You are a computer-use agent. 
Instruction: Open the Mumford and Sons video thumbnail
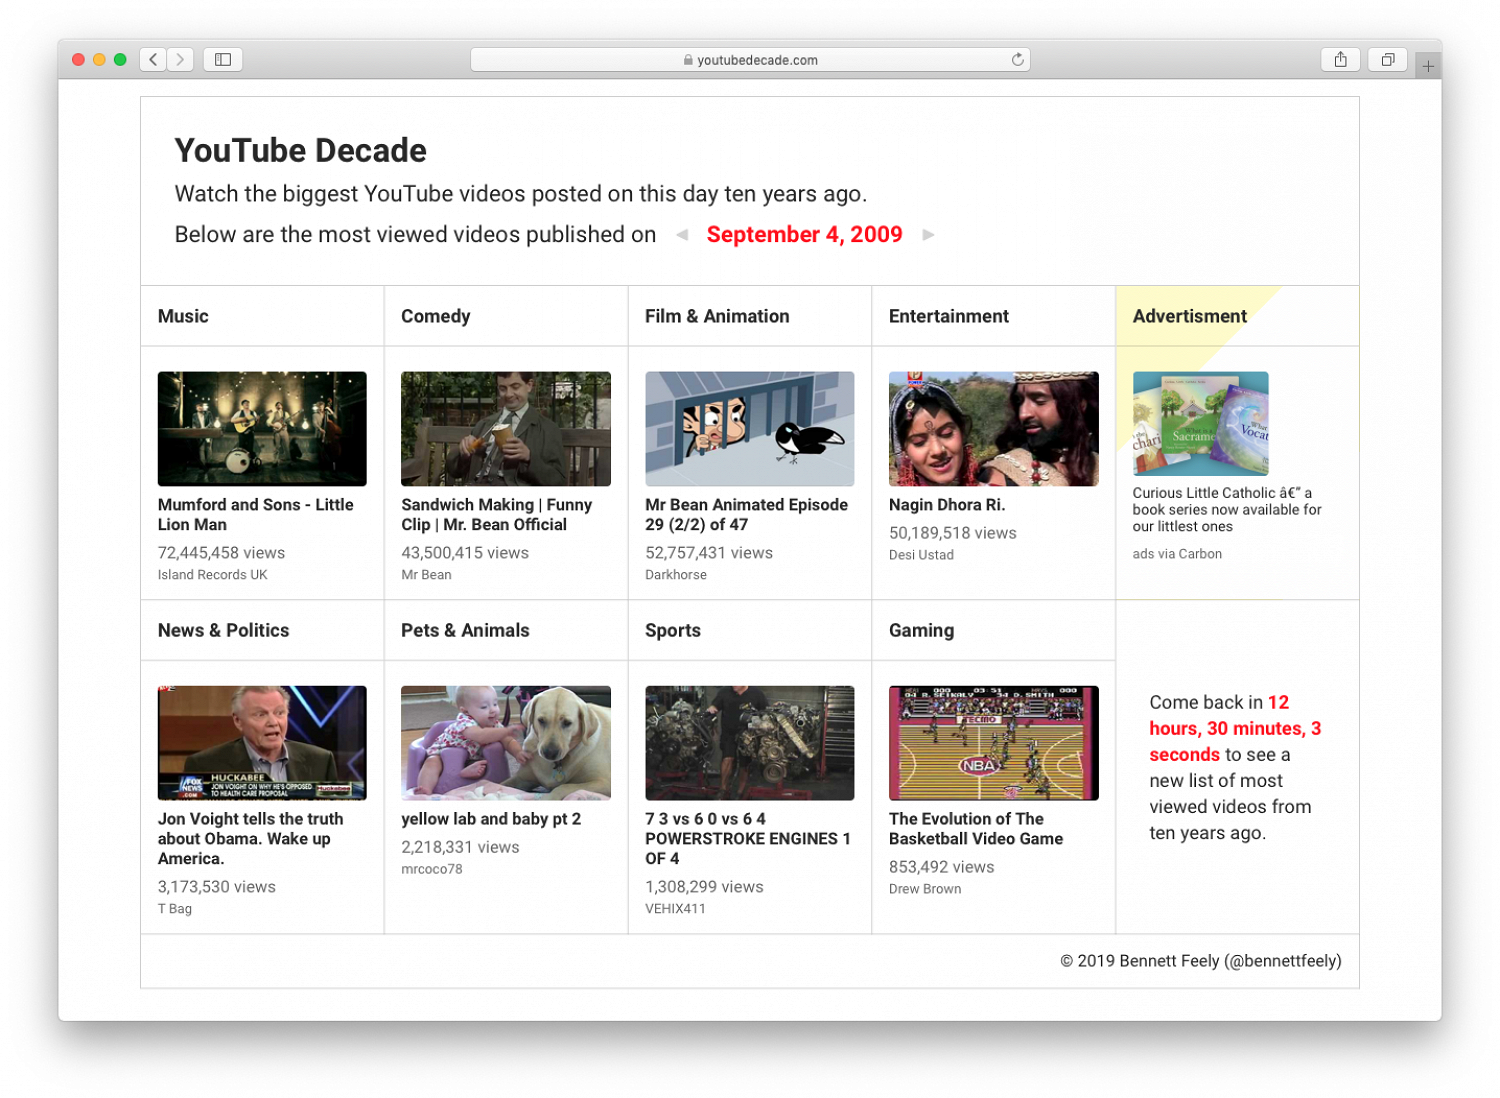pyautogui.click(x=262, y=429)
